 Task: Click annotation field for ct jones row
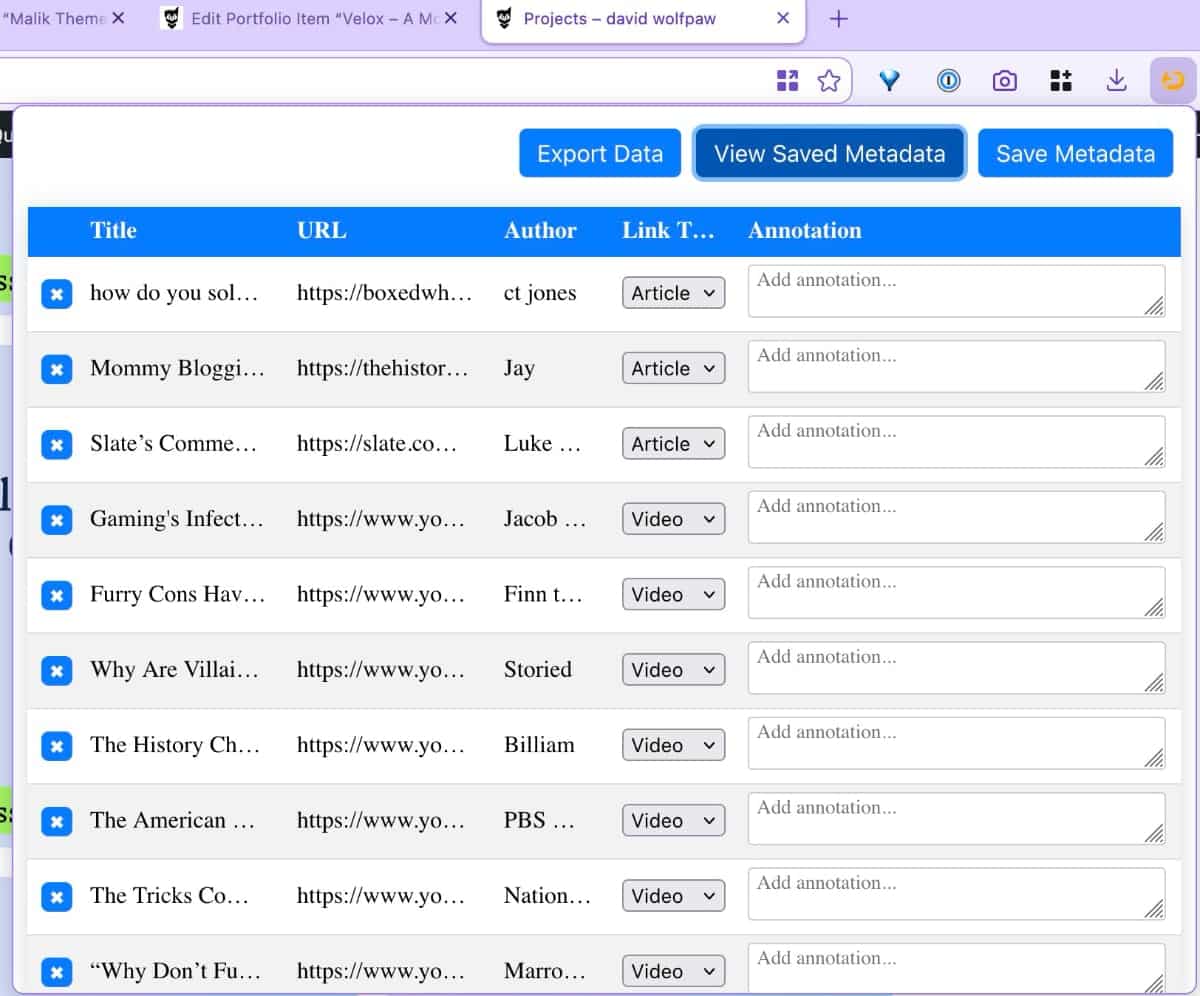click(956, 291)
